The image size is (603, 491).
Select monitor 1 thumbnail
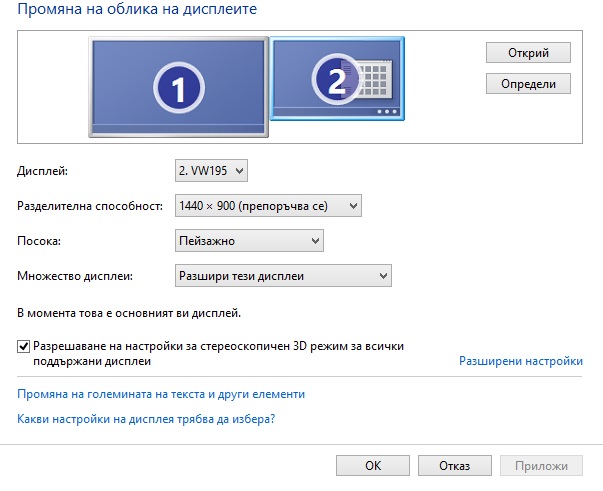click(178, 87)
